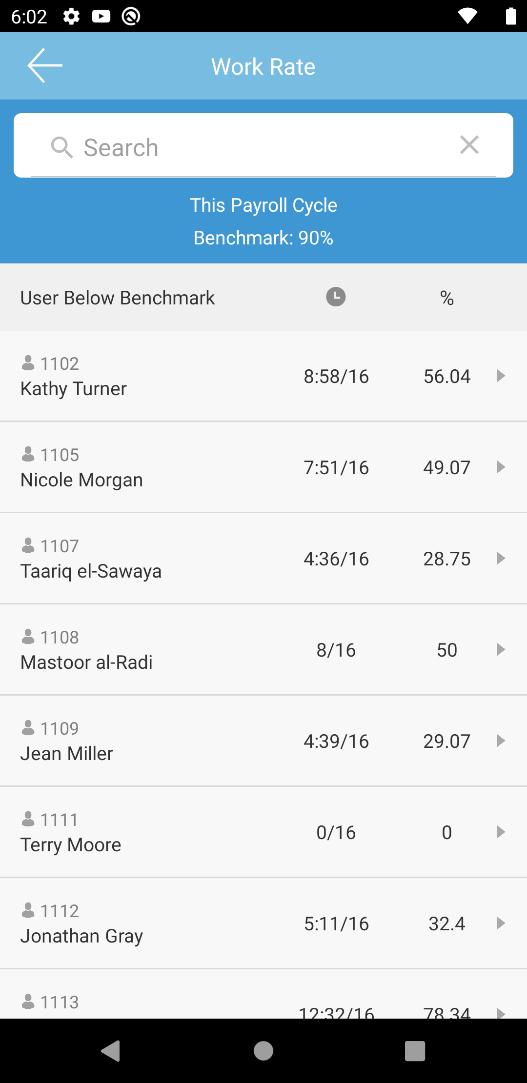The image size is (527, 1083).
Task: Tap the percent column header
Action: (x=447, y=298)
